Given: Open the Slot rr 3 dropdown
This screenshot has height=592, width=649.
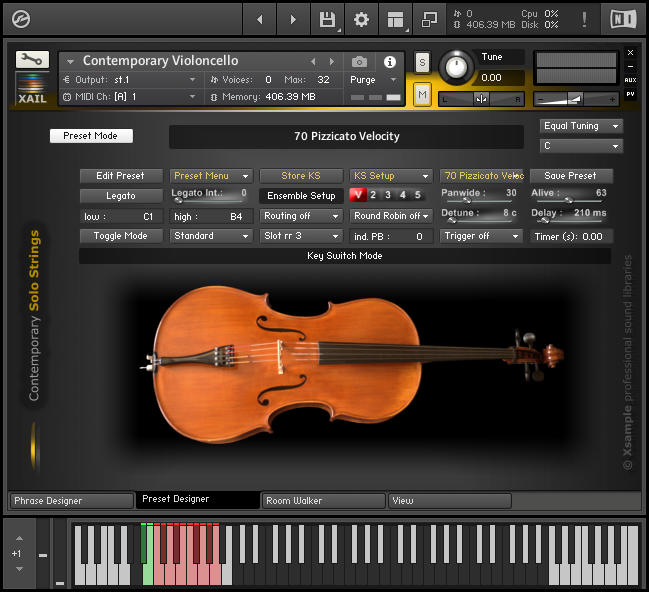Looking at the screenshot, I should 301,236.
